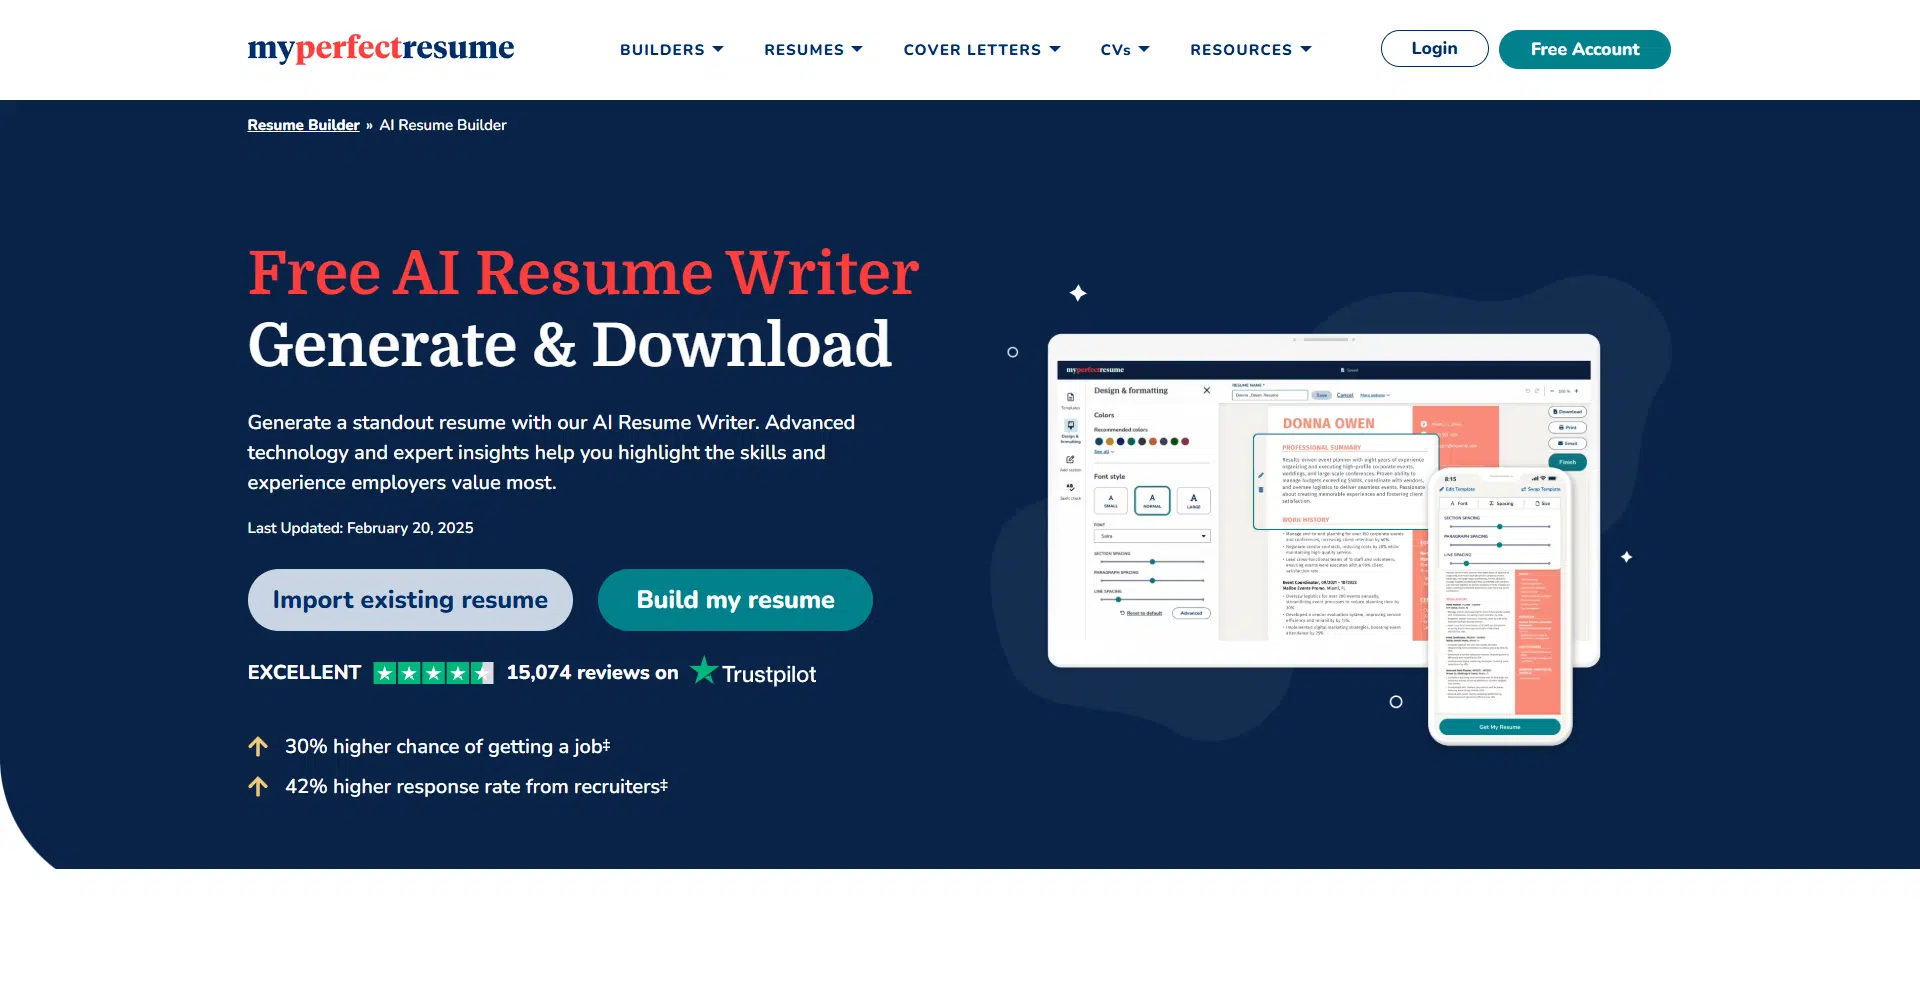Open the font dropdown in the preview

1152,536
